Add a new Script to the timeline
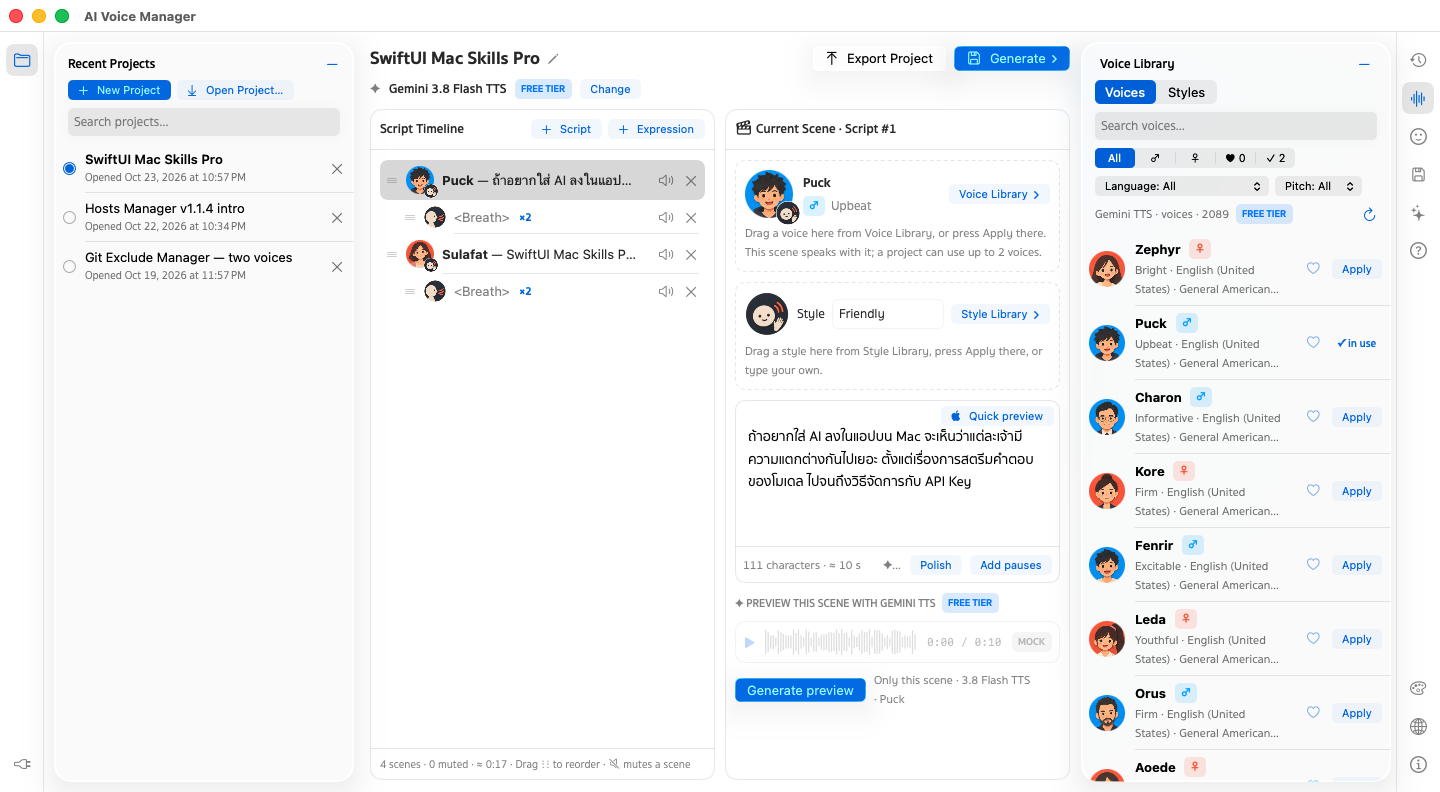 [566, 129]
